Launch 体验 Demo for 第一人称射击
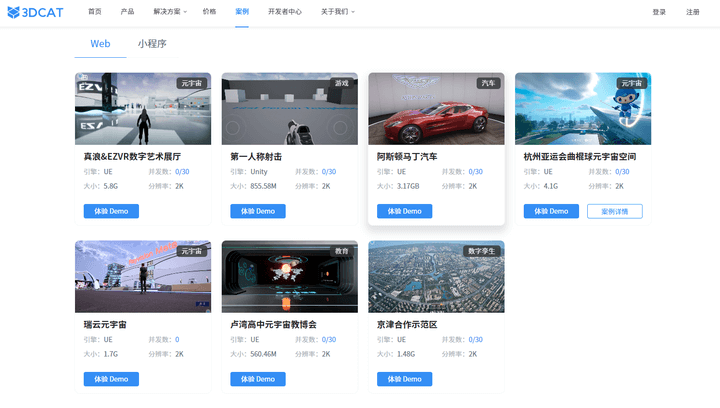This screenshot has width=720, height=408. pos(258,211)
